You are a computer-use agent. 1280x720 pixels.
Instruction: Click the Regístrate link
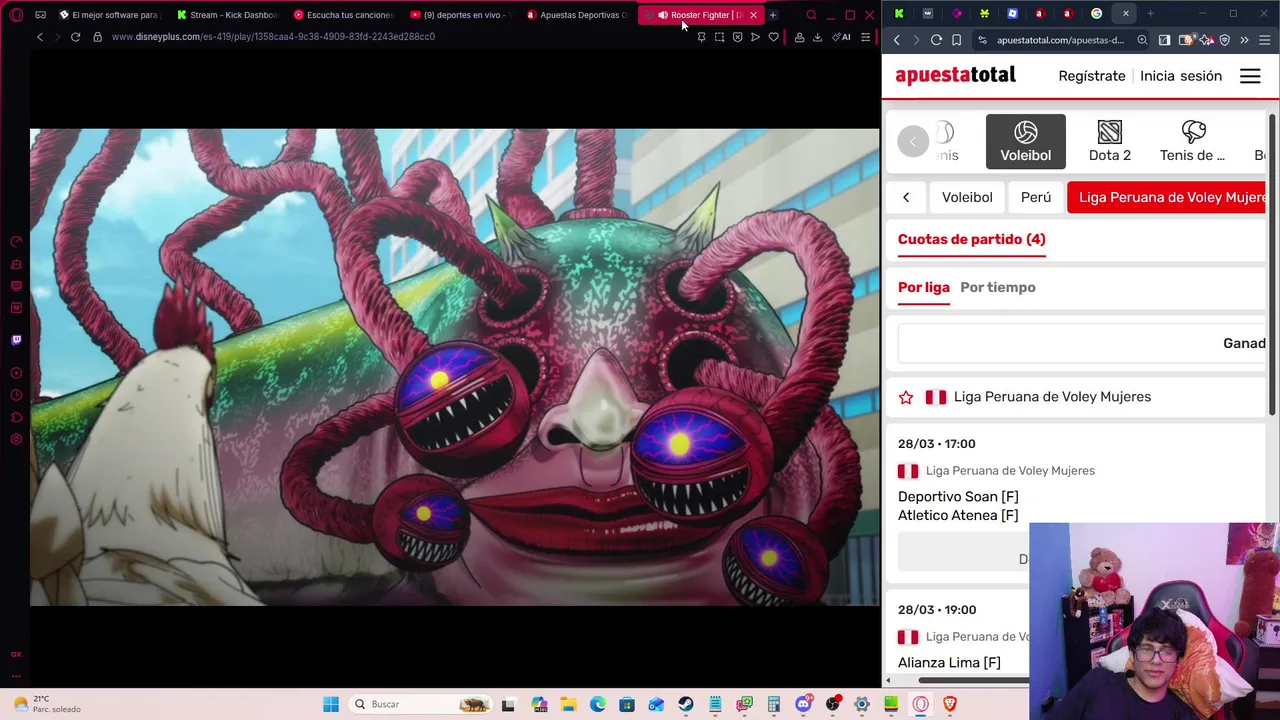pos(1092,76)
